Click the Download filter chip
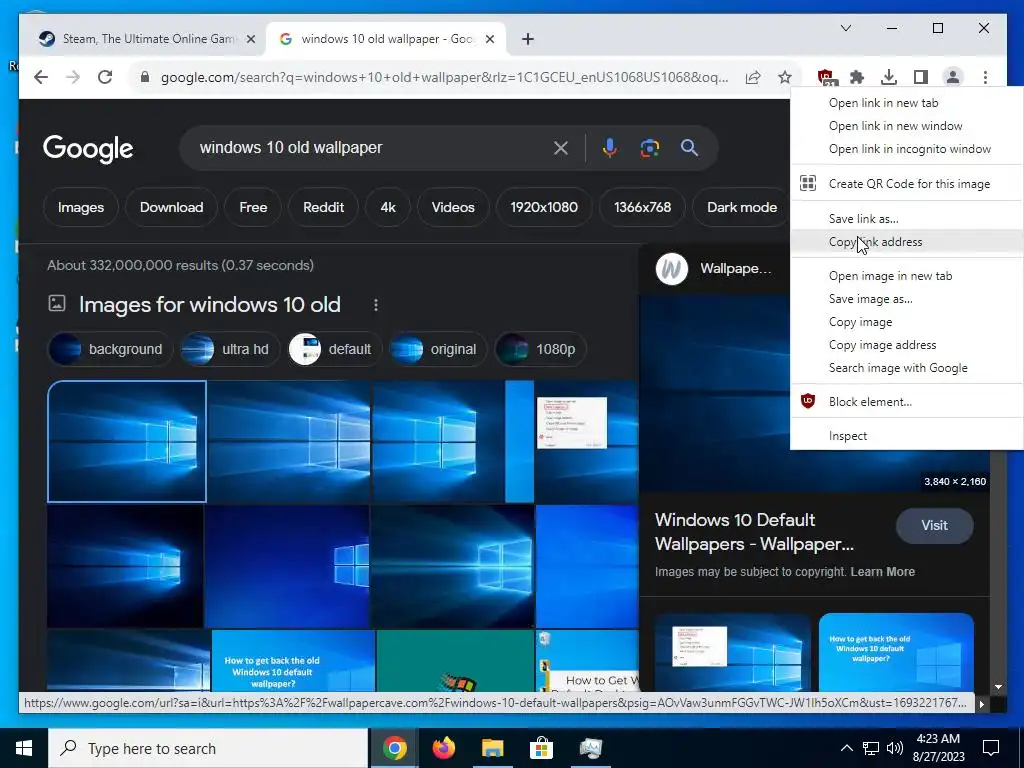Image resolution: width=1024 pixels, height=768 pixels. tap(171, 208)
